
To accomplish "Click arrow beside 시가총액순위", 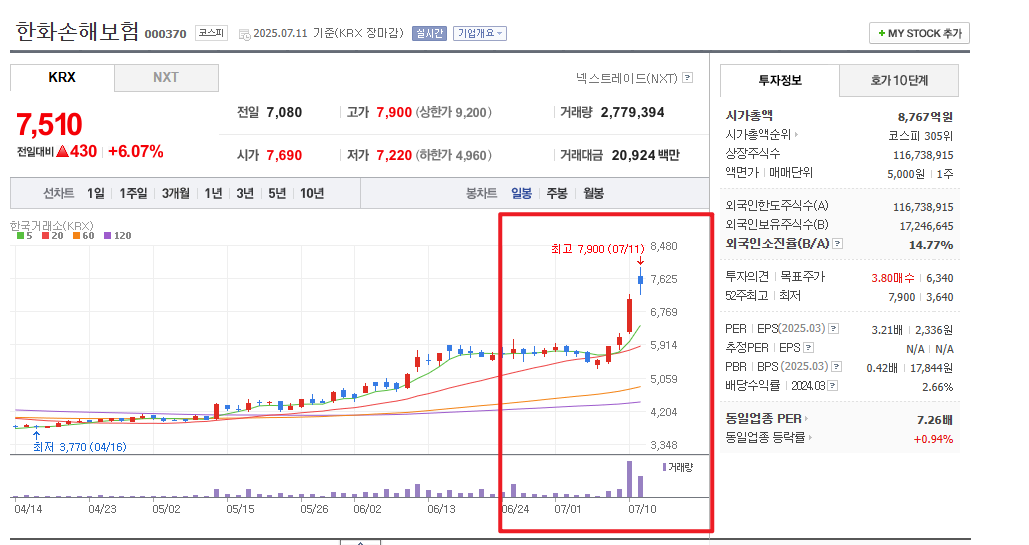I will point(796,135).
